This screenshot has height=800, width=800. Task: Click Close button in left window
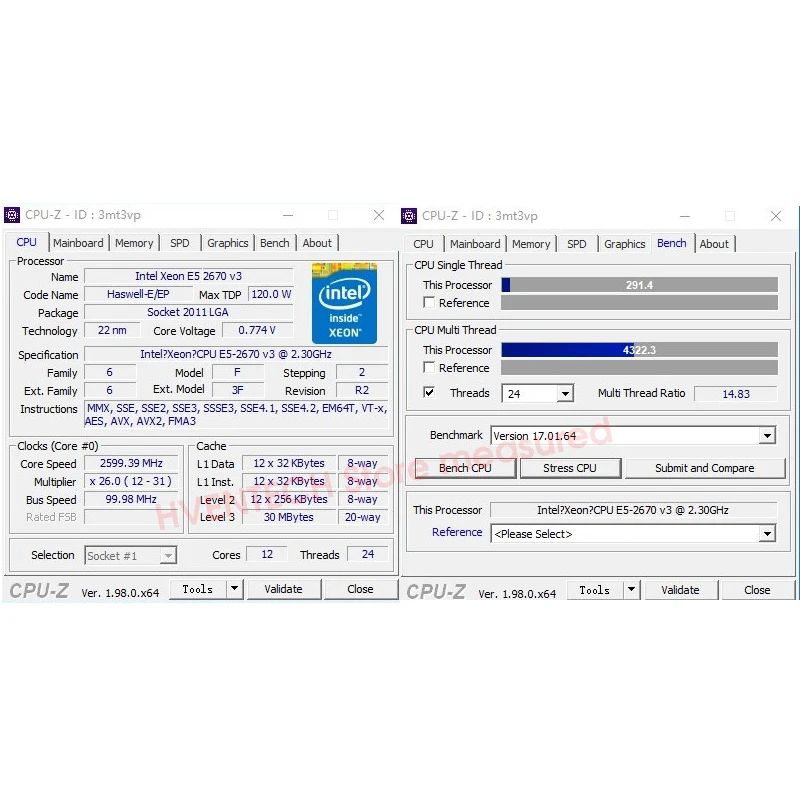click(x=360, y=589)
